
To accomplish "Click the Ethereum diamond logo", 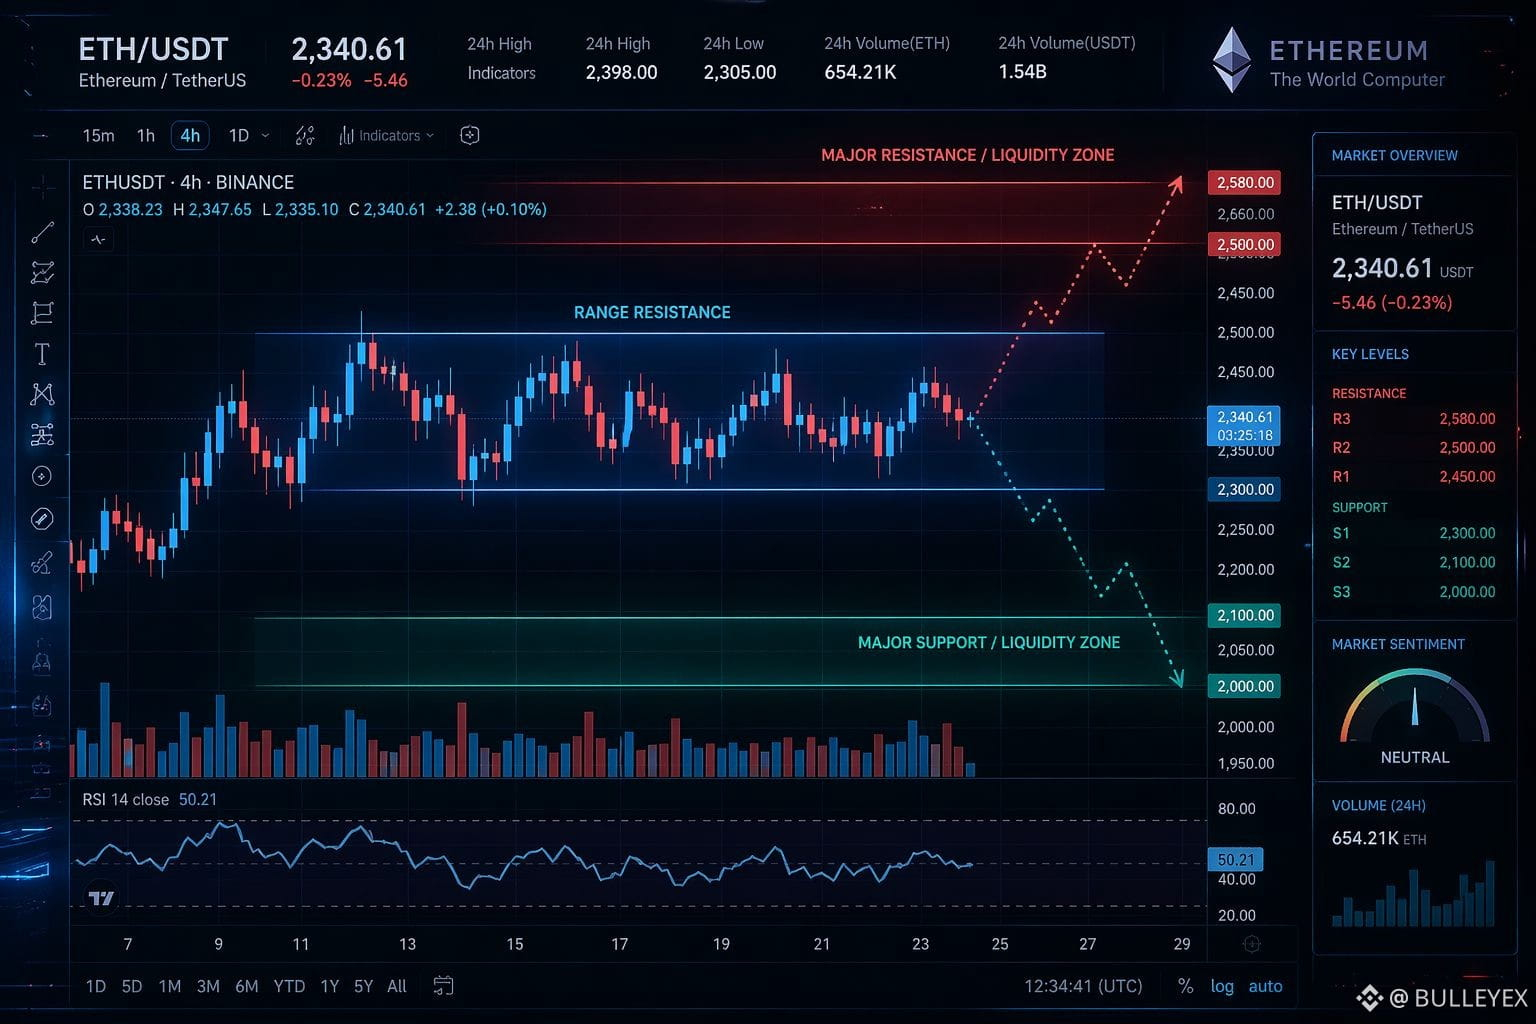I will click(1231, 60).
